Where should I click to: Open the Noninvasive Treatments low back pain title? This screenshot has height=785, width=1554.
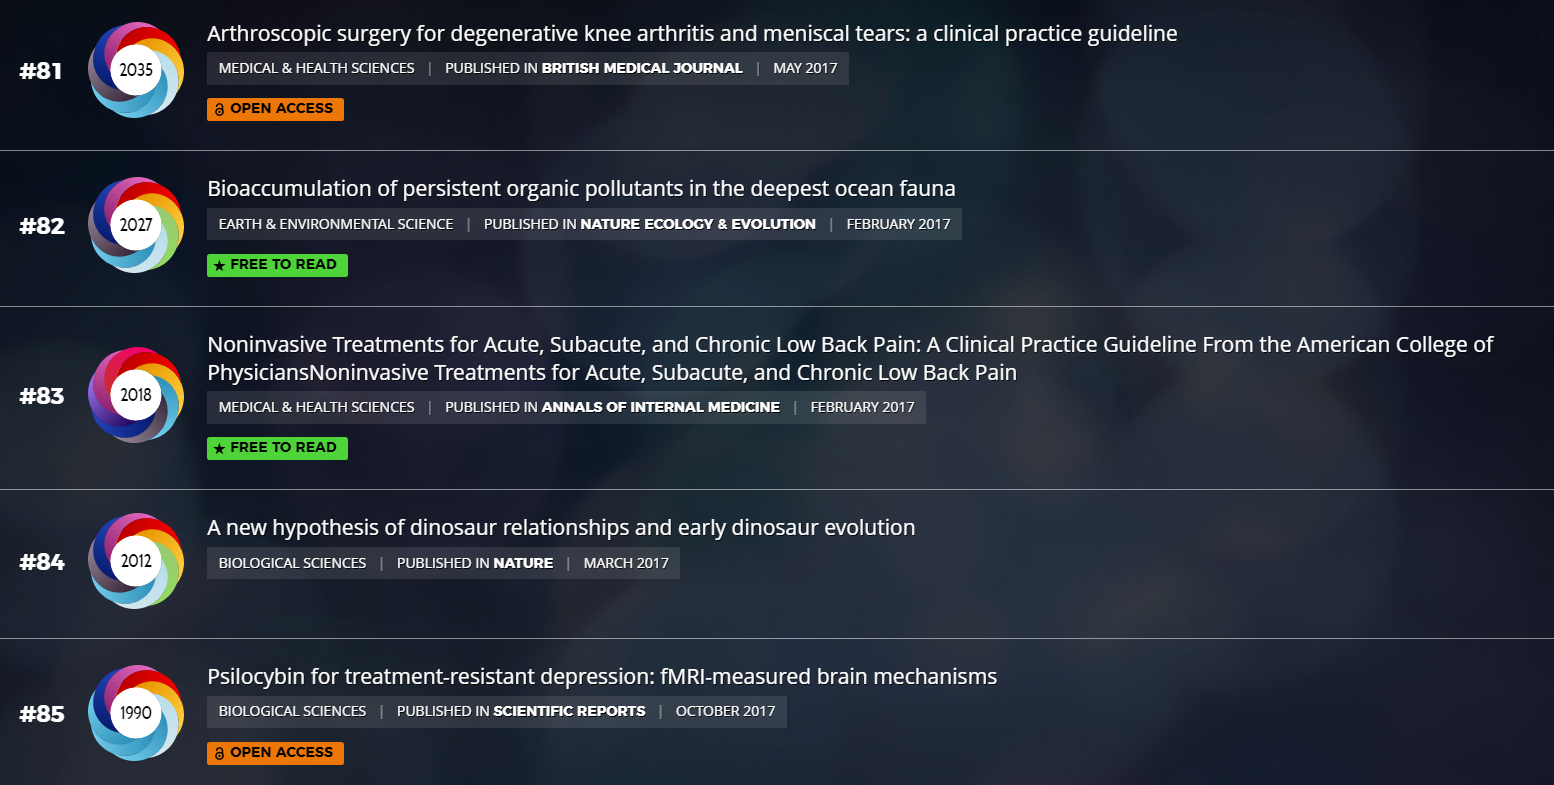tap(850, 359)
